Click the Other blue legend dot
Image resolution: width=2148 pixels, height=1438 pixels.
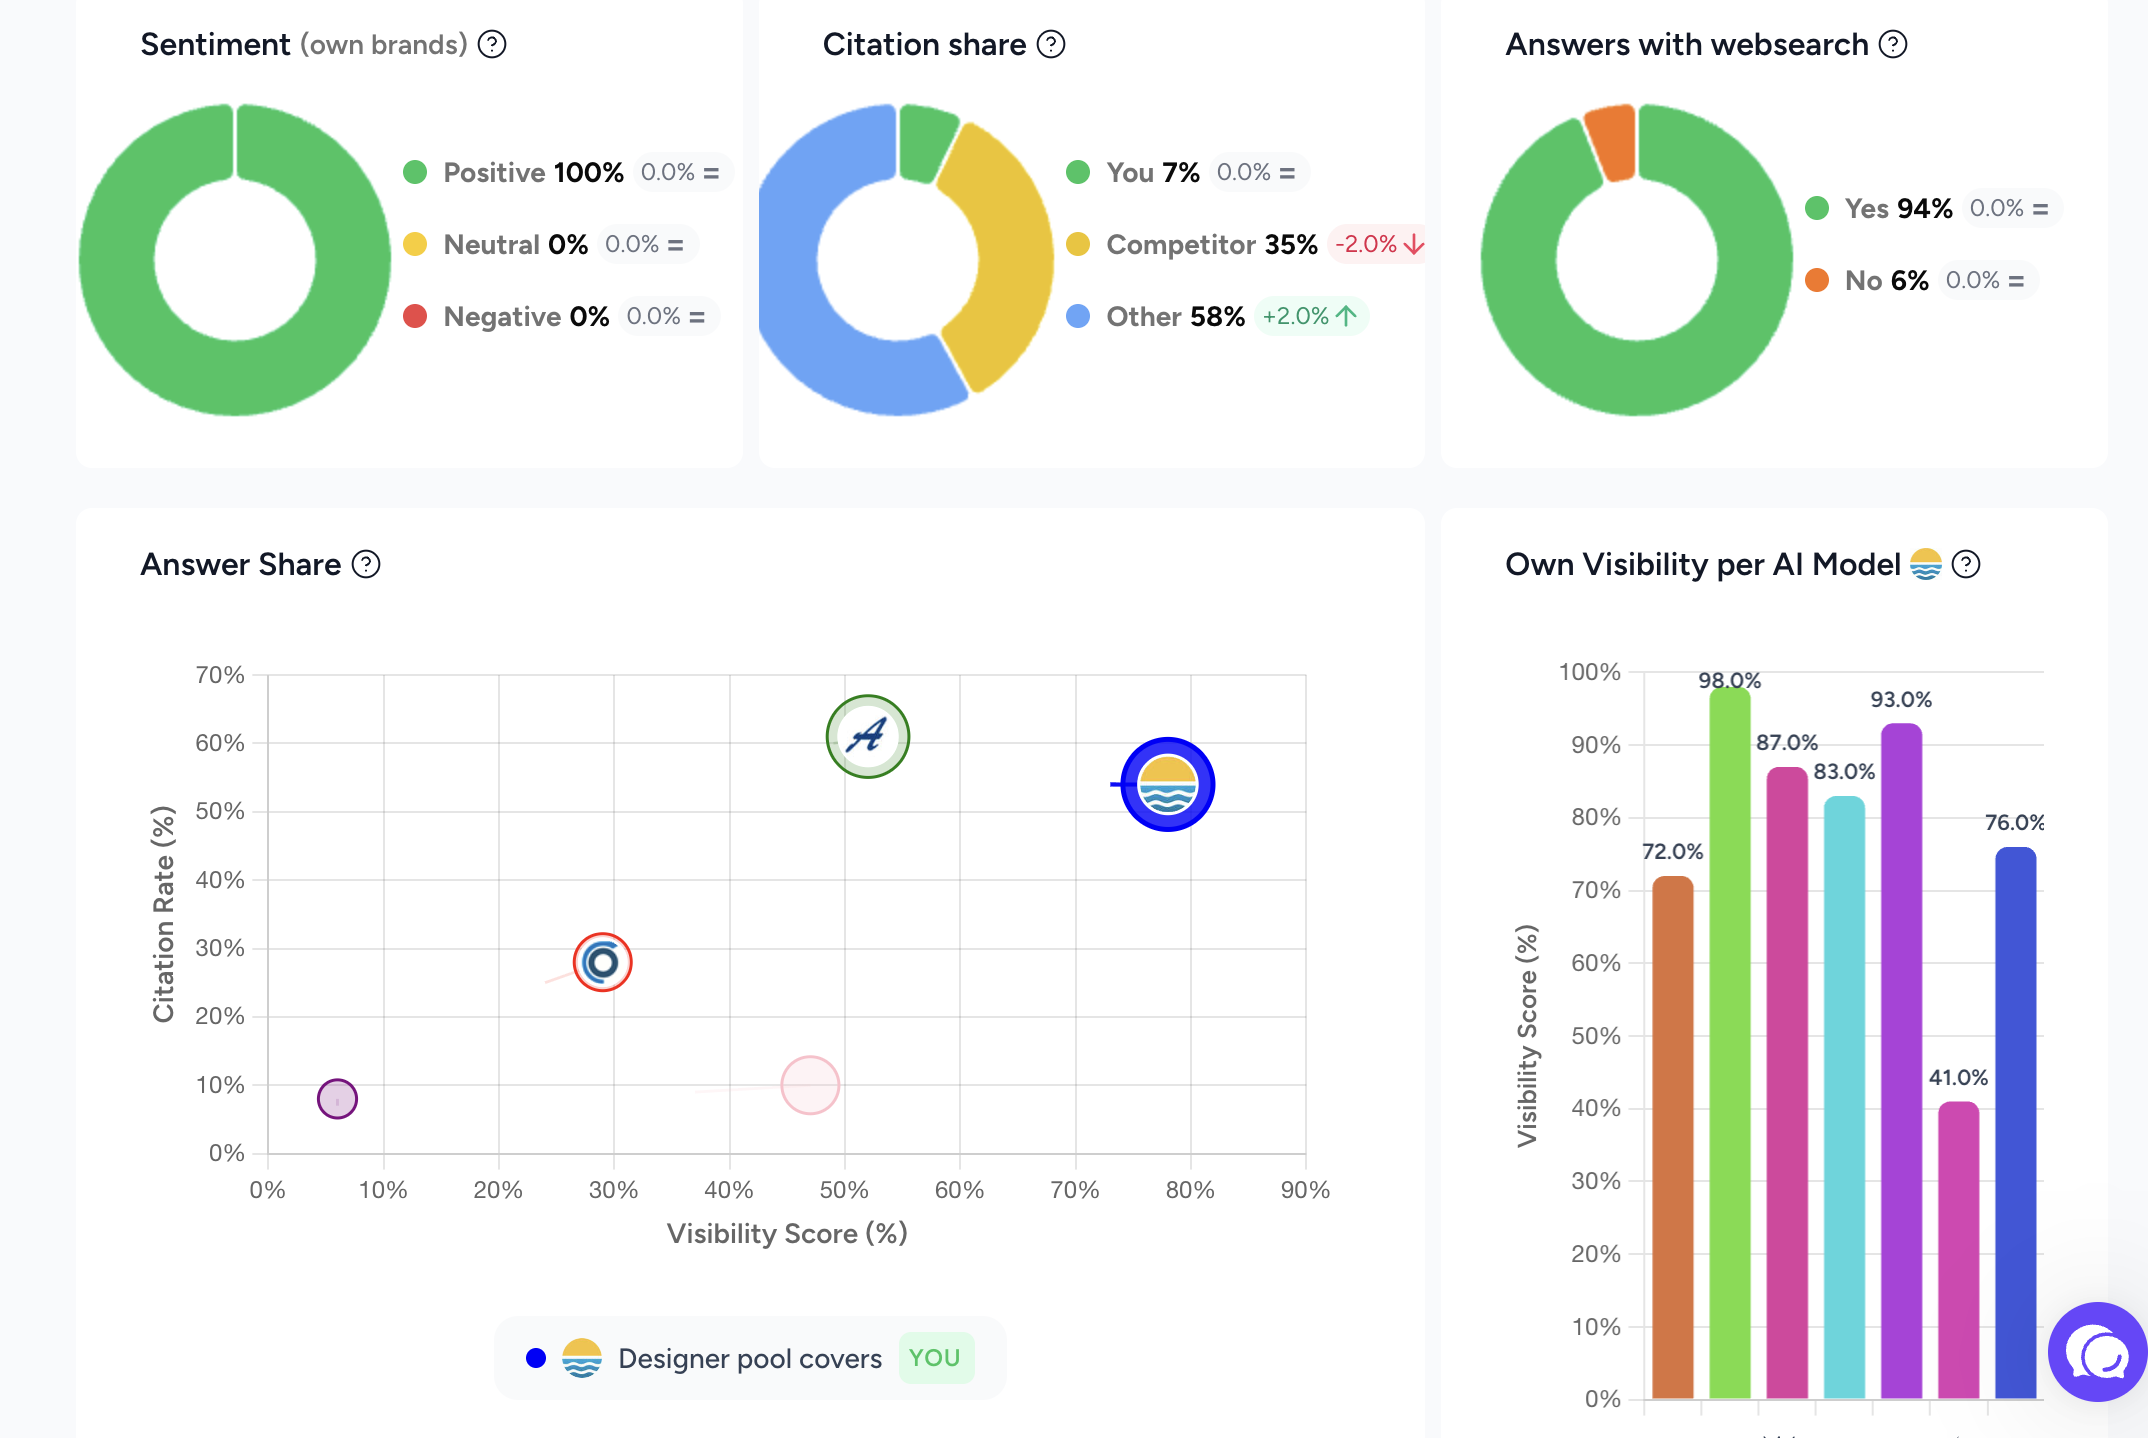tap(1078, 316)
